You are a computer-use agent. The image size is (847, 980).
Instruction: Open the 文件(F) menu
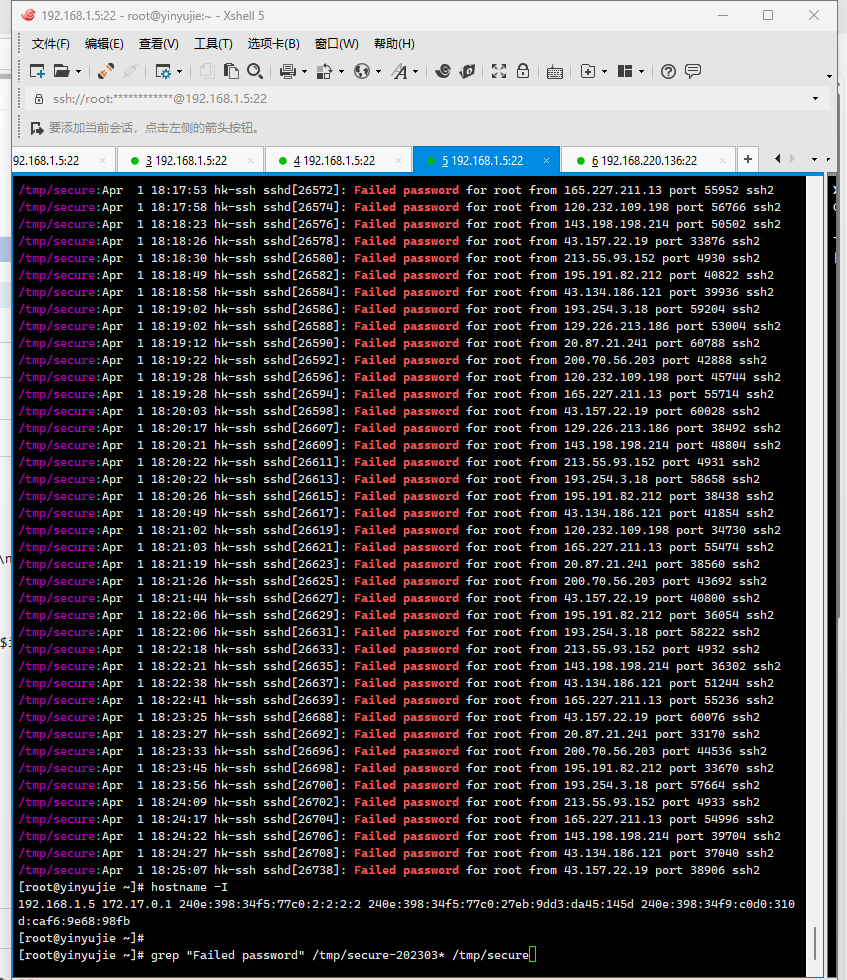(x=51, y=44)
